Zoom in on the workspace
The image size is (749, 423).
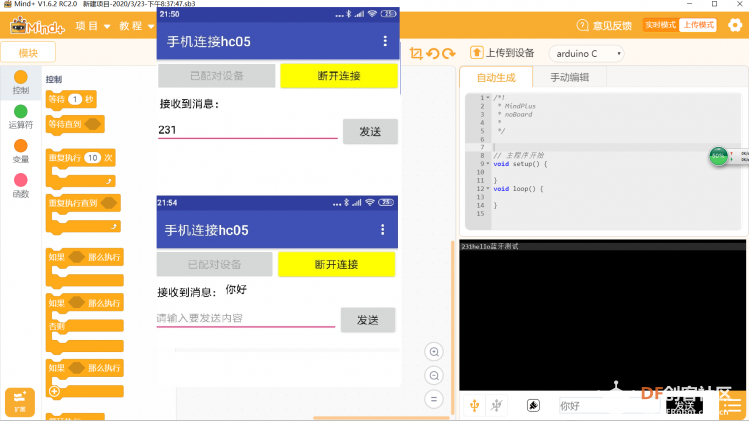[x=434, y=352]
